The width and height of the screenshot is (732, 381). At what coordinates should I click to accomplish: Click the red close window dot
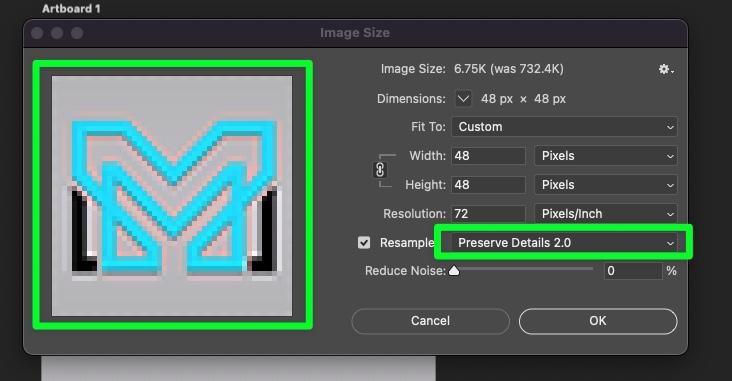[x=37, y=33]
